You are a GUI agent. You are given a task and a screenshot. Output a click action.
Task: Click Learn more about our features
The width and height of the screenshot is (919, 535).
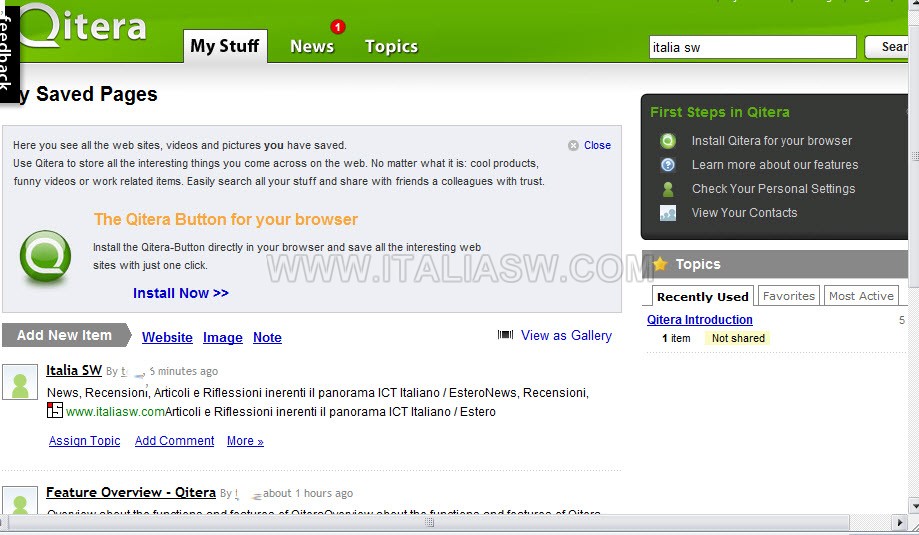[775, 165]
